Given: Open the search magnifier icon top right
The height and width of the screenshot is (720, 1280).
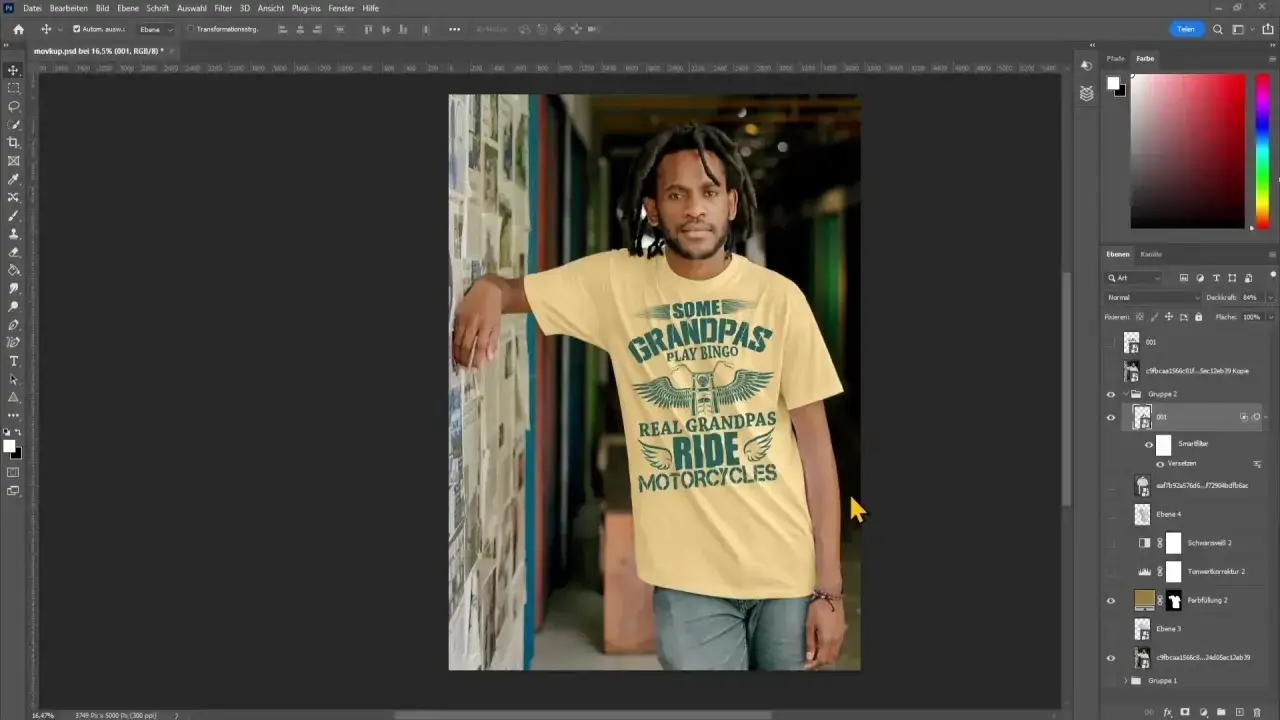Looking at the screenshot, I should tap(1218, 29).
